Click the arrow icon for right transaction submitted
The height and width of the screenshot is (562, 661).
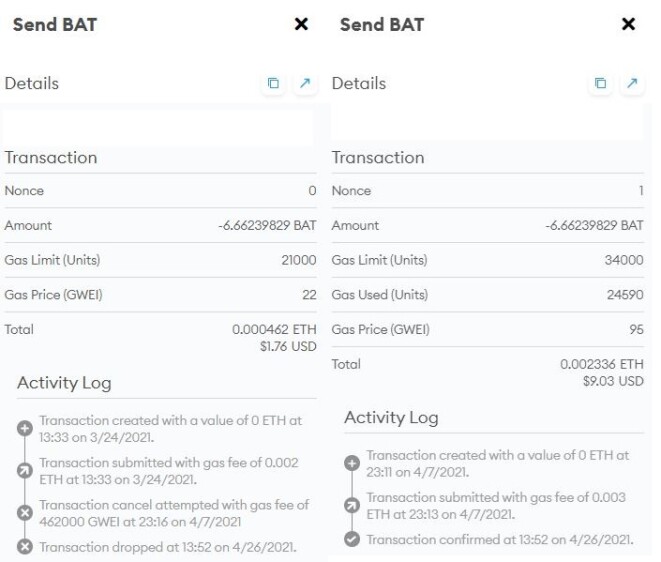coord(352,505)
